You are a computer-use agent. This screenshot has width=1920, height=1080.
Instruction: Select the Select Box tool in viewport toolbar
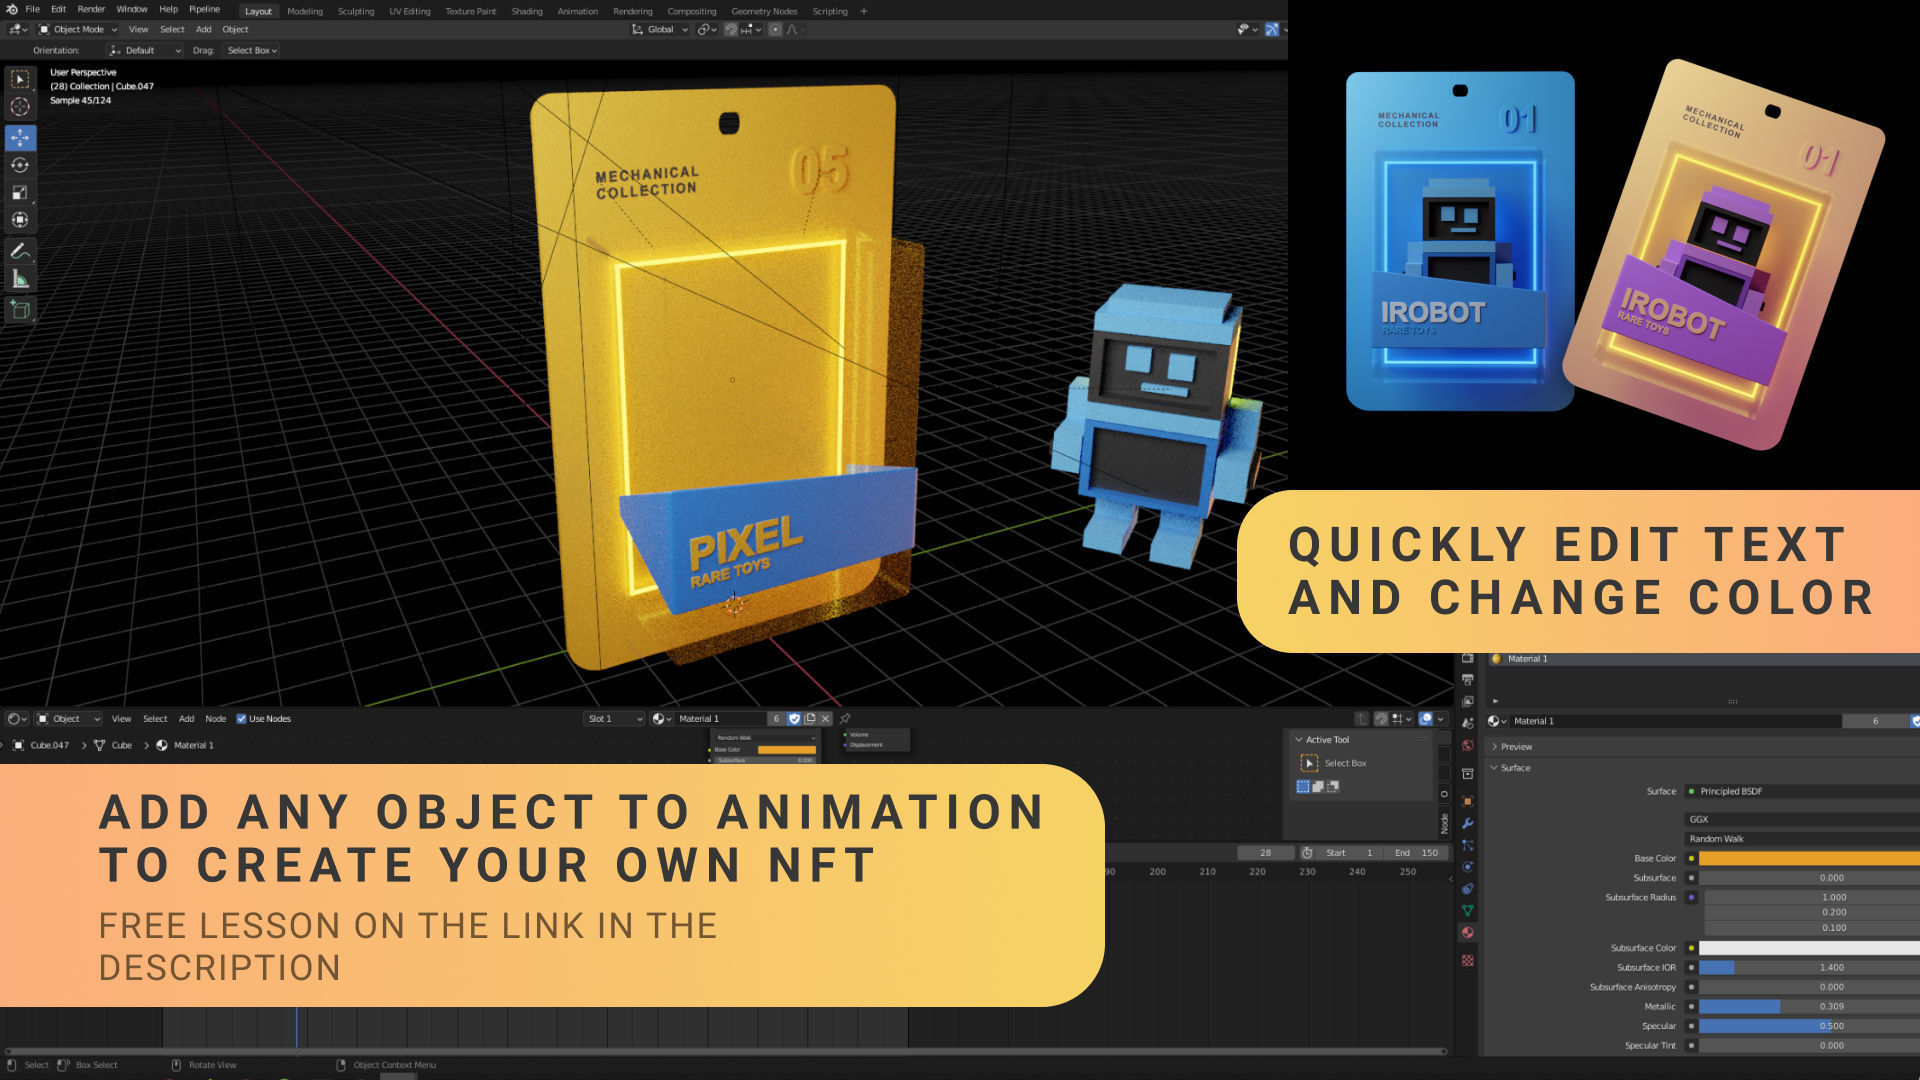(x=20, y=80)
